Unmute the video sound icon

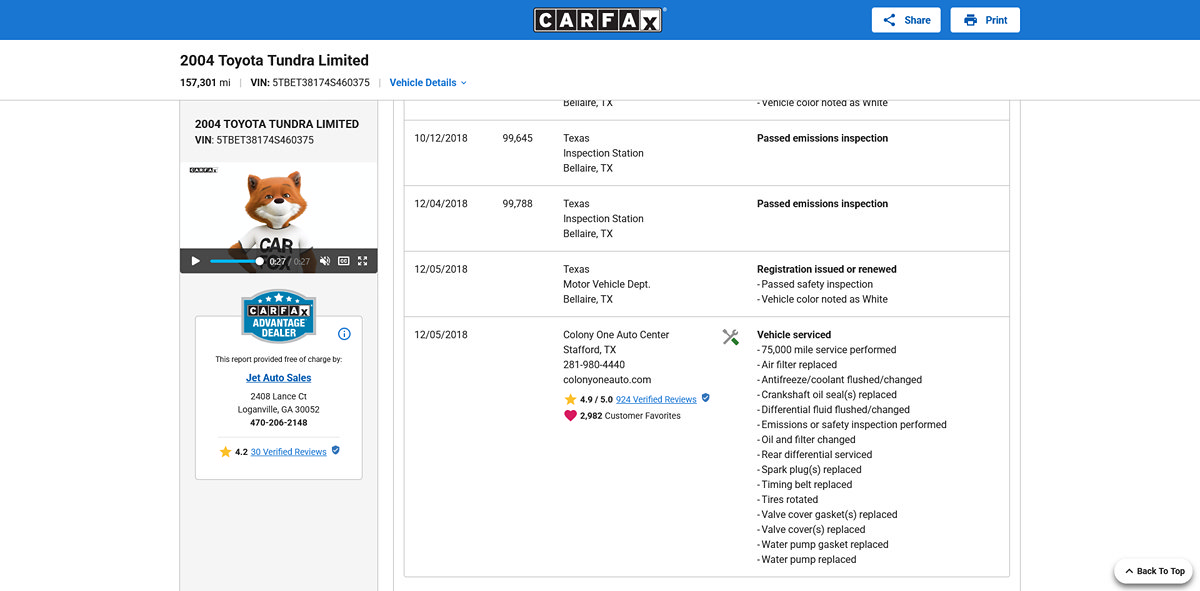pyautogui.click(x=325, y=261)
